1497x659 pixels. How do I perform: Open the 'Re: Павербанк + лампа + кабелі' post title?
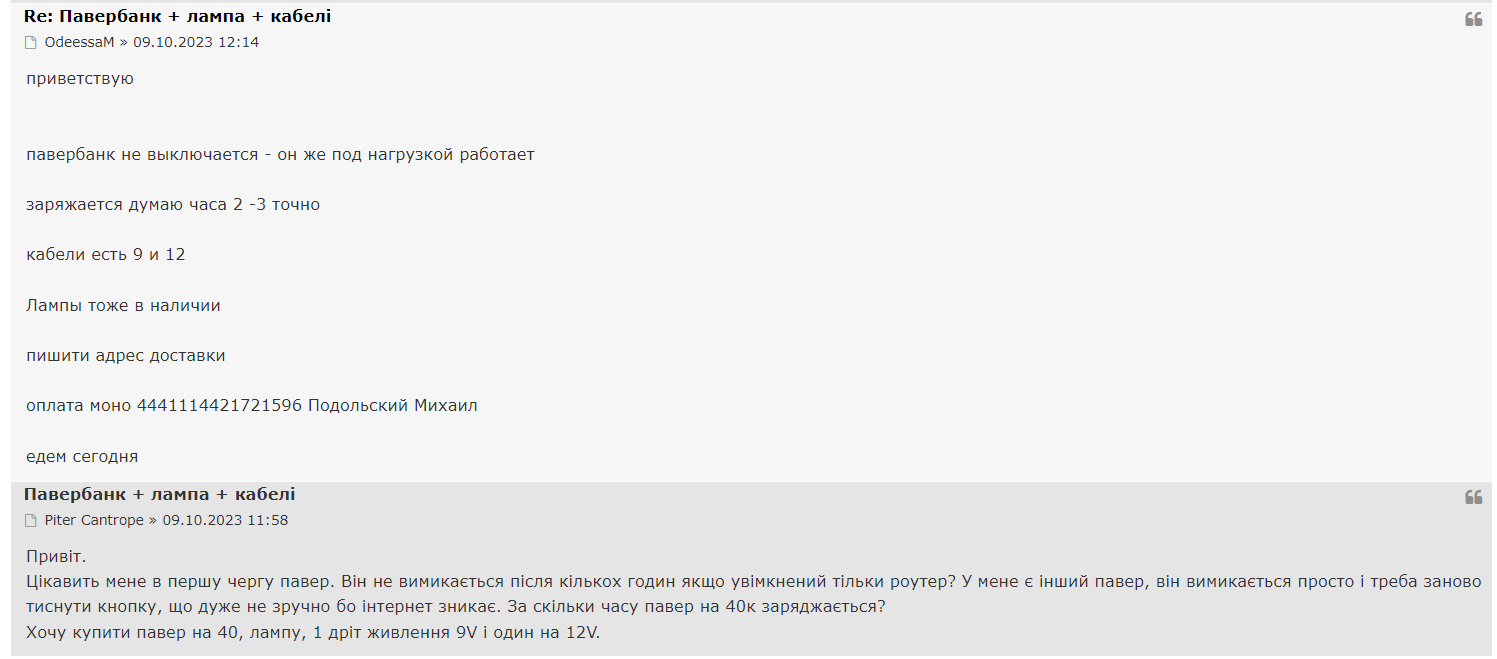[177, 16]
